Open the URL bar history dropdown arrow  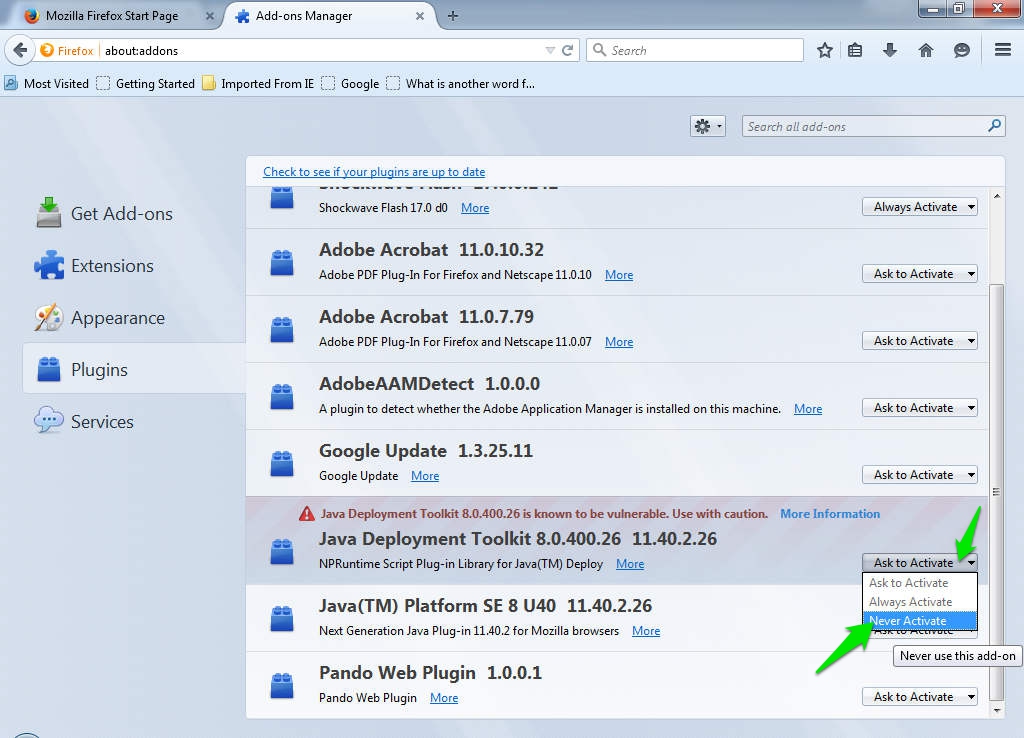coord(550,50)
